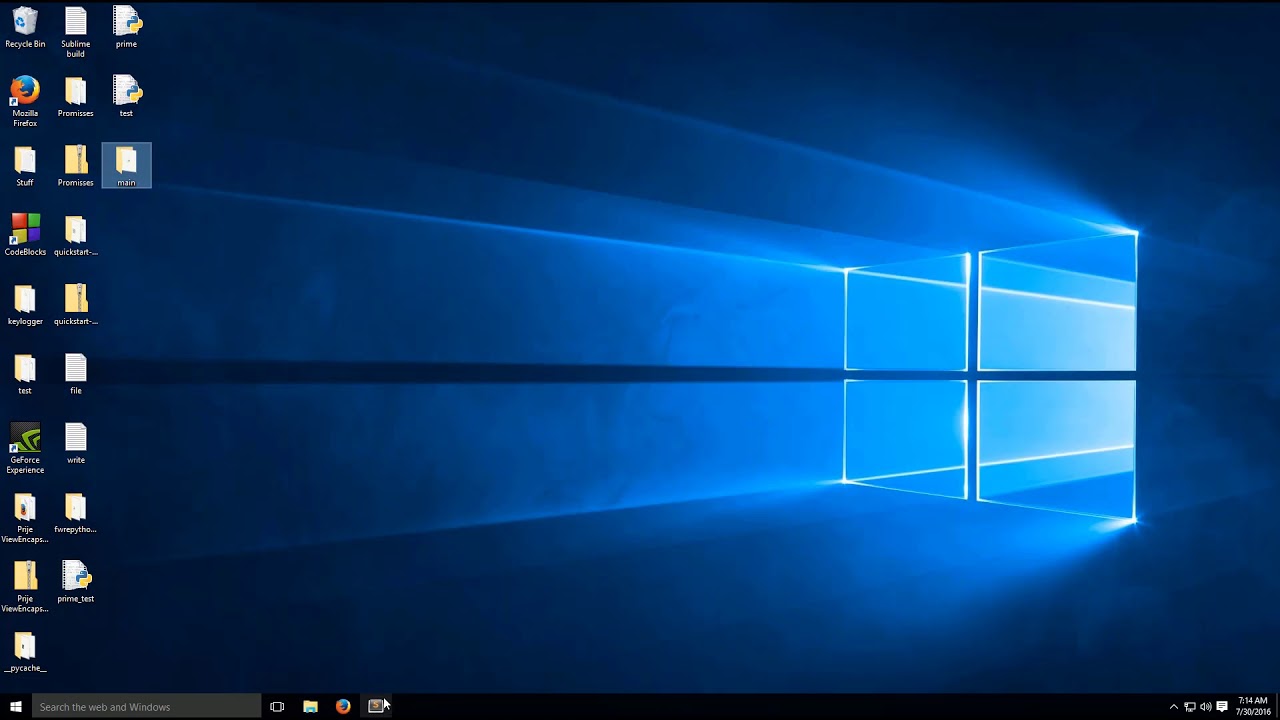Open Task View from the taskbar

coord(277,706)
